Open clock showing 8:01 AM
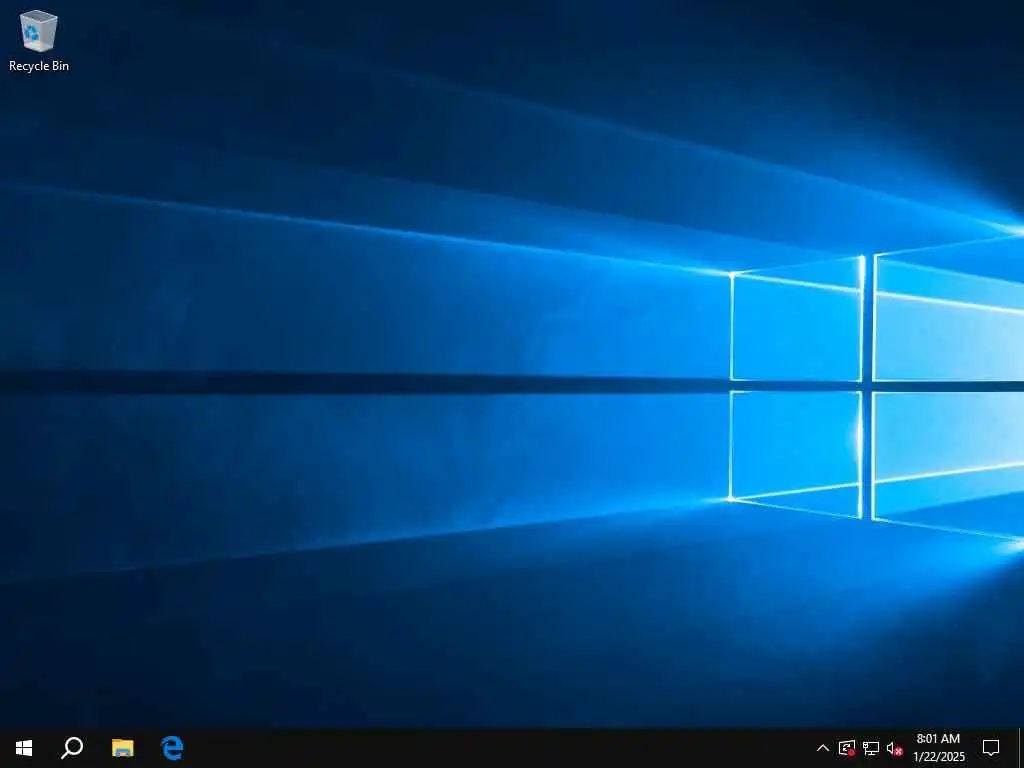The height and width of the screenshot is (768, 1024). coord(938,748)
